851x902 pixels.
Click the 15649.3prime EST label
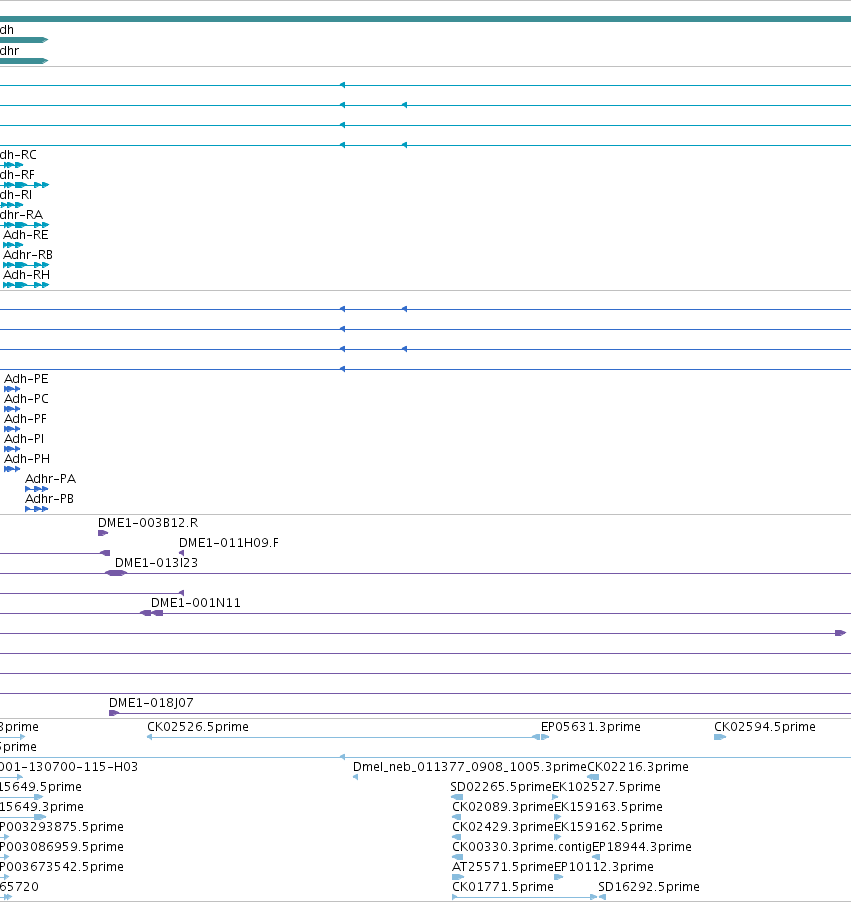tap(42, 807)
